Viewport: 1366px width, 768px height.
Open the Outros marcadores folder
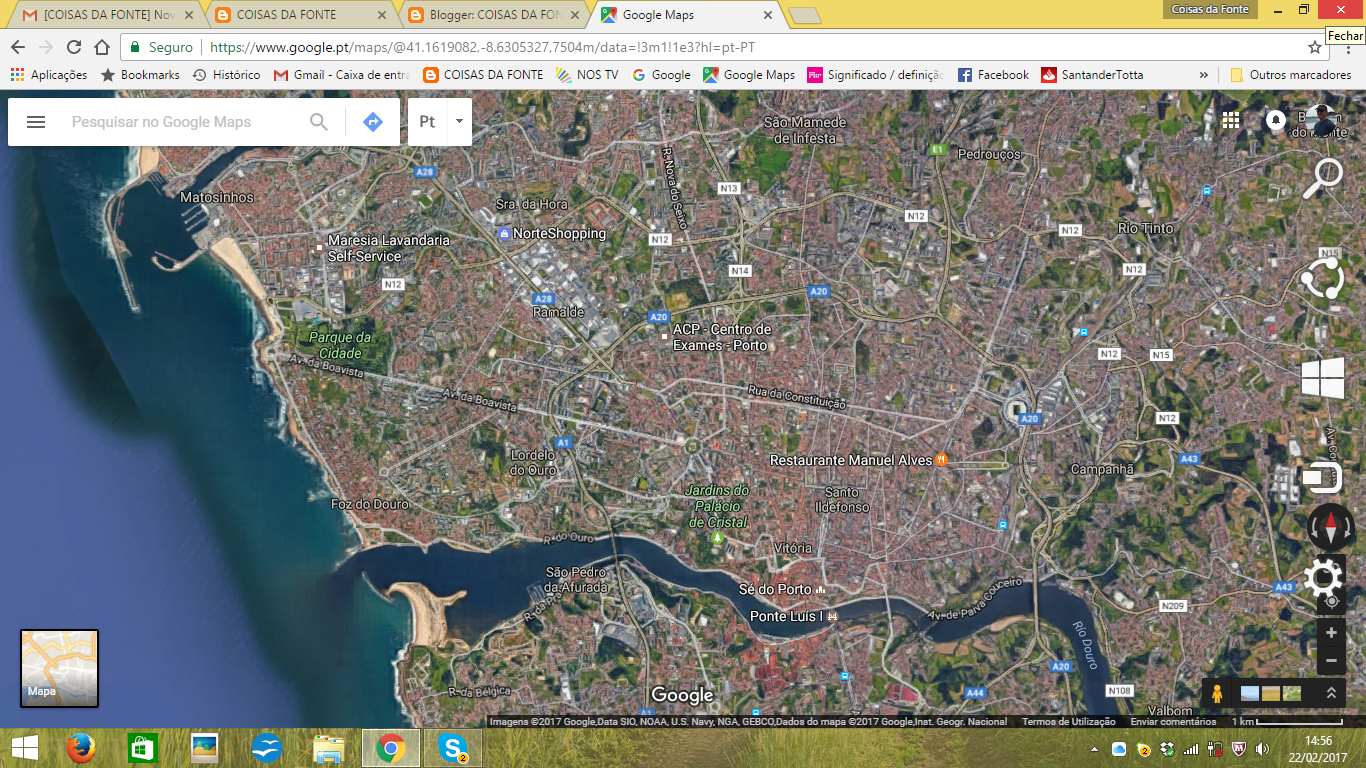[x=1290, y=75]
